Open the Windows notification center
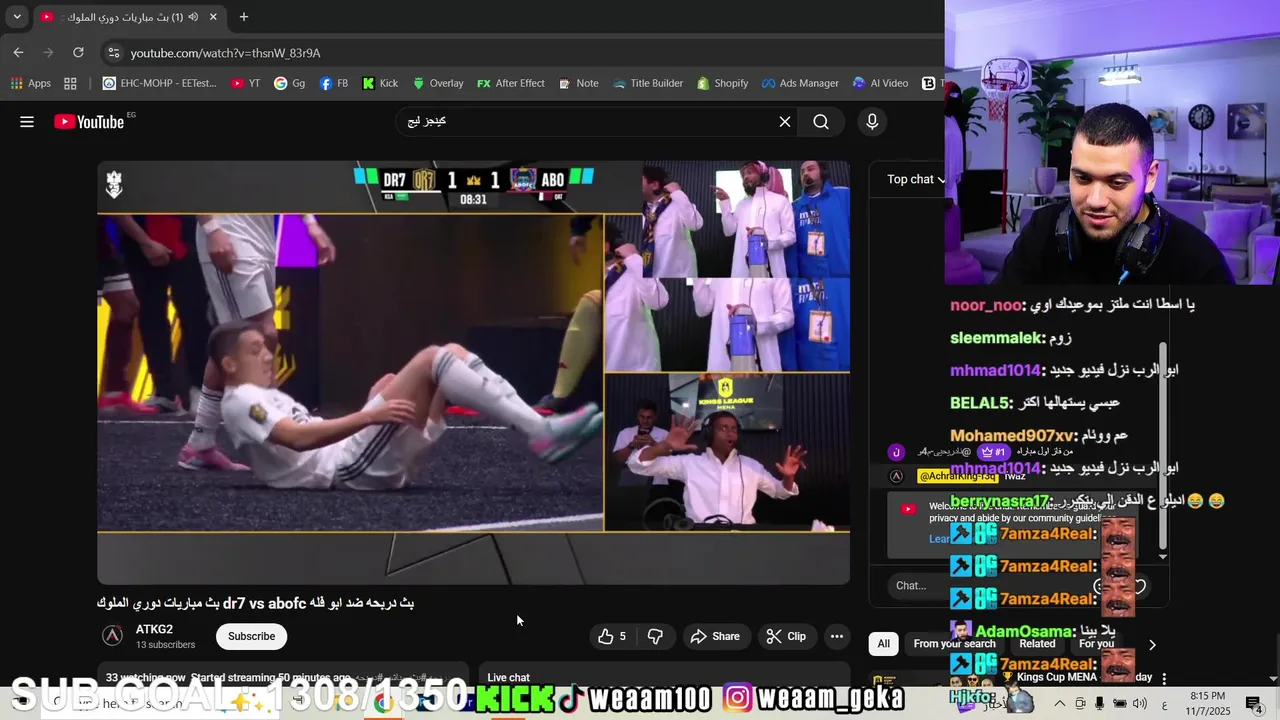 pyautogui.click(x=1254, y=703)
